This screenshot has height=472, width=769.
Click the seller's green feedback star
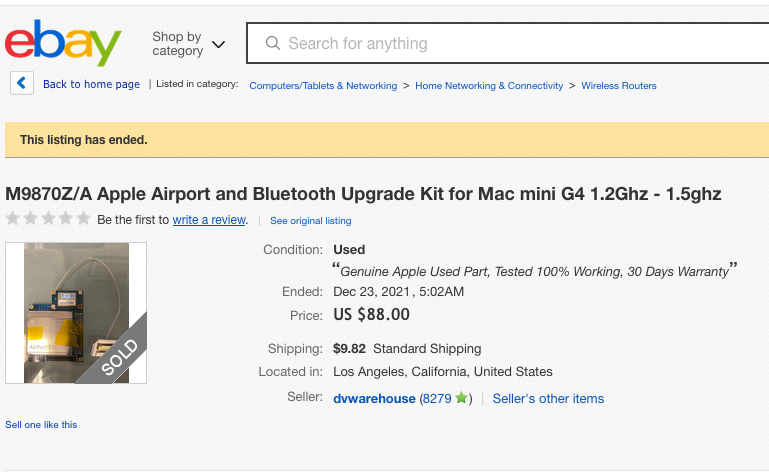(461, 397)
